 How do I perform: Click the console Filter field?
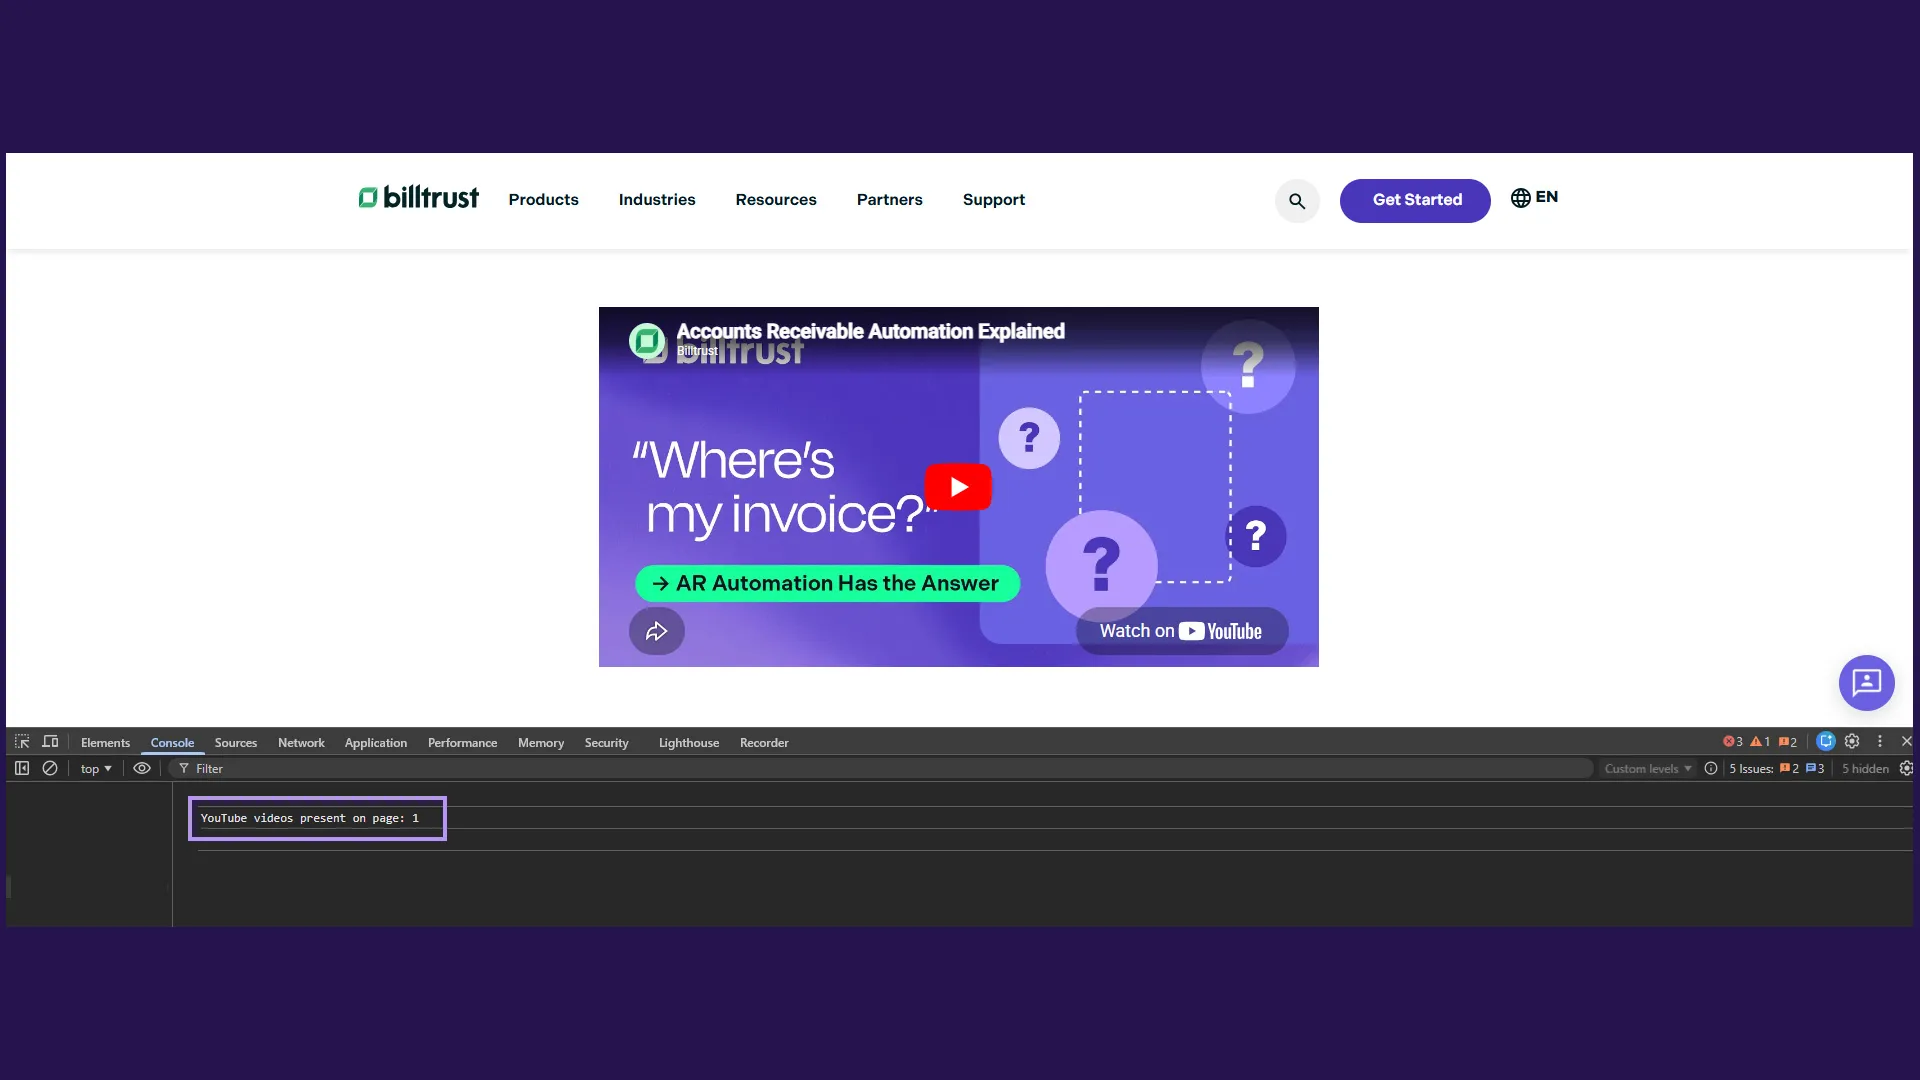[880, 768]
